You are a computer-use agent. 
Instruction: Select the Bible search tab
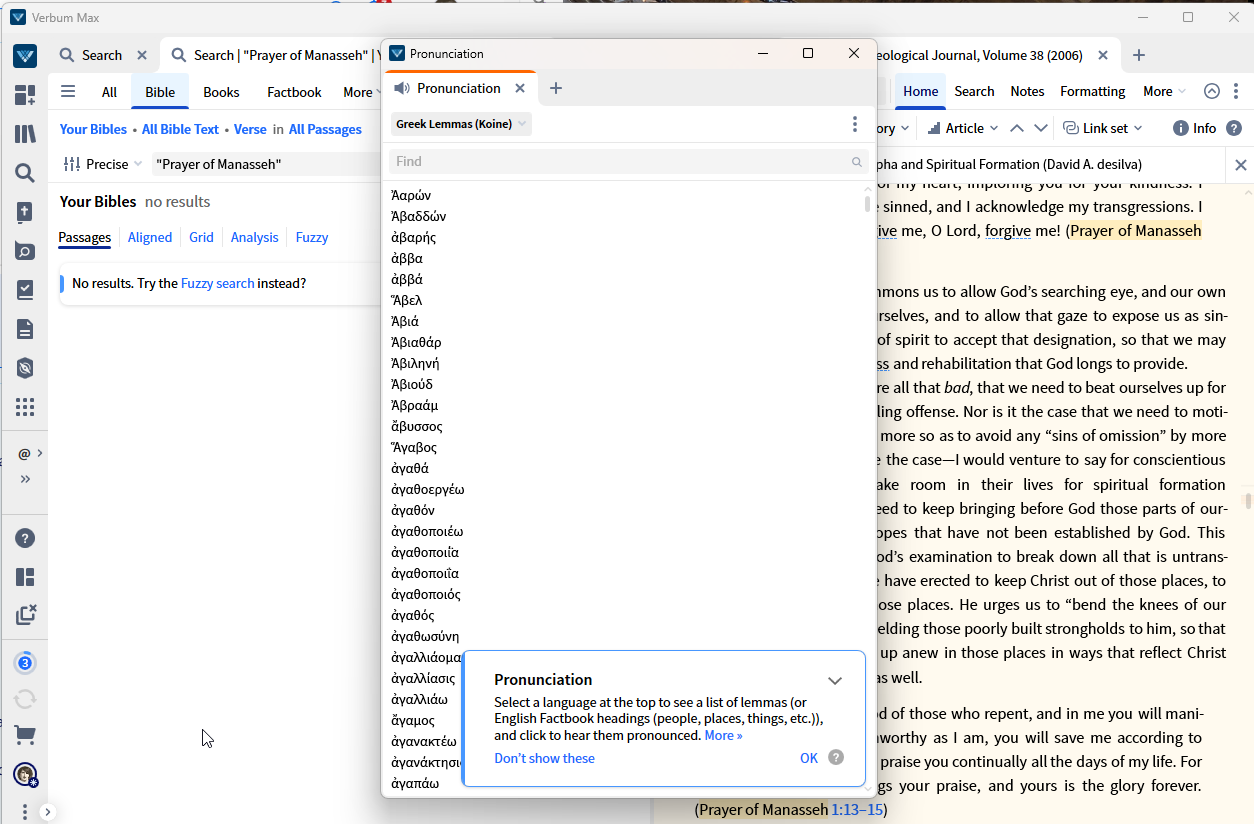click(x=160, y=92)
